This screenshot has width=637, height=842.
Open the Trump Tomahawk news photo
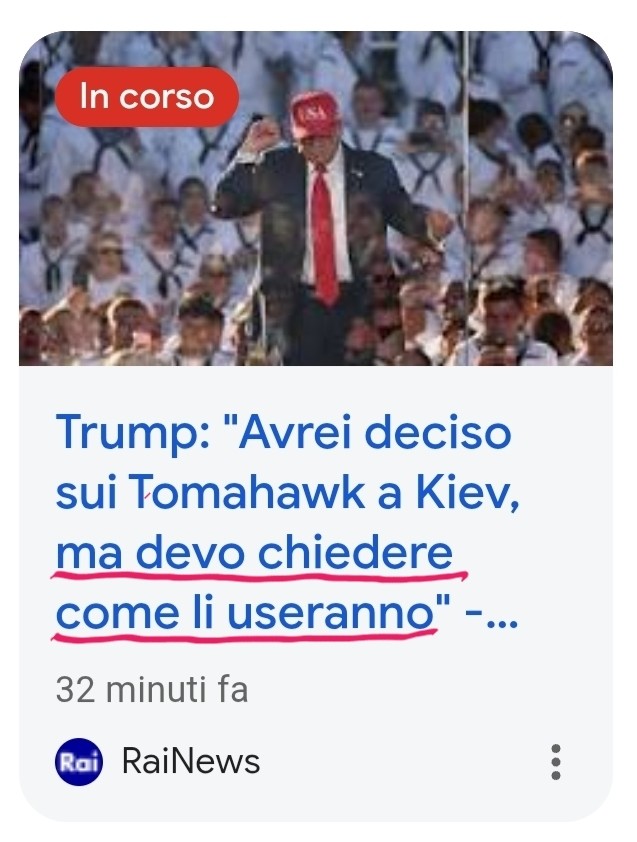[x=316, y=199]
